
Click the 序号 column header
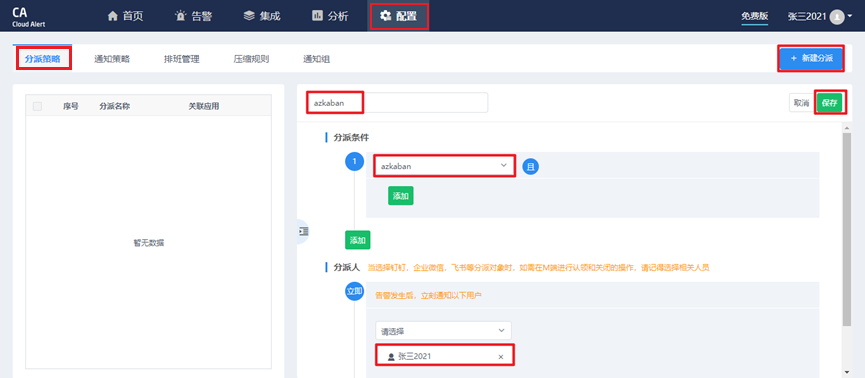(x=71, y=107)
